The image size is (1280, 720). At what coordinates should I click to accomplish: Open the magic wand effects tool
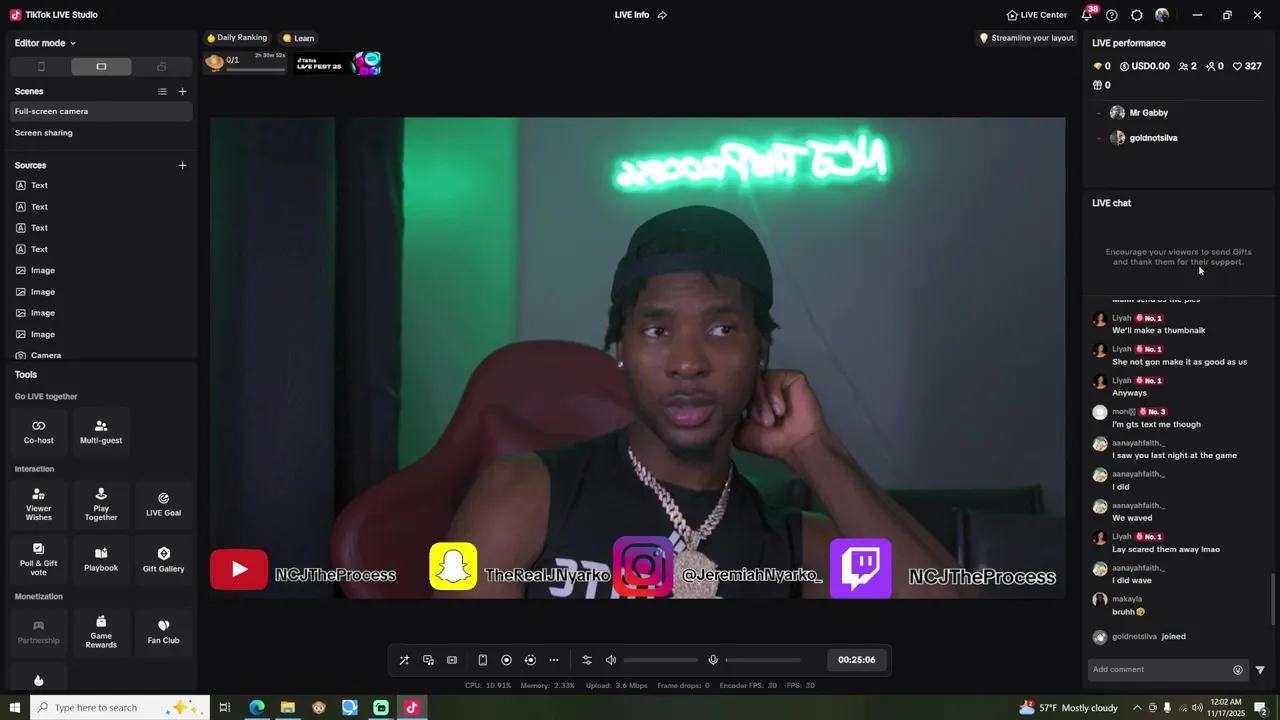tap(404, 660)
